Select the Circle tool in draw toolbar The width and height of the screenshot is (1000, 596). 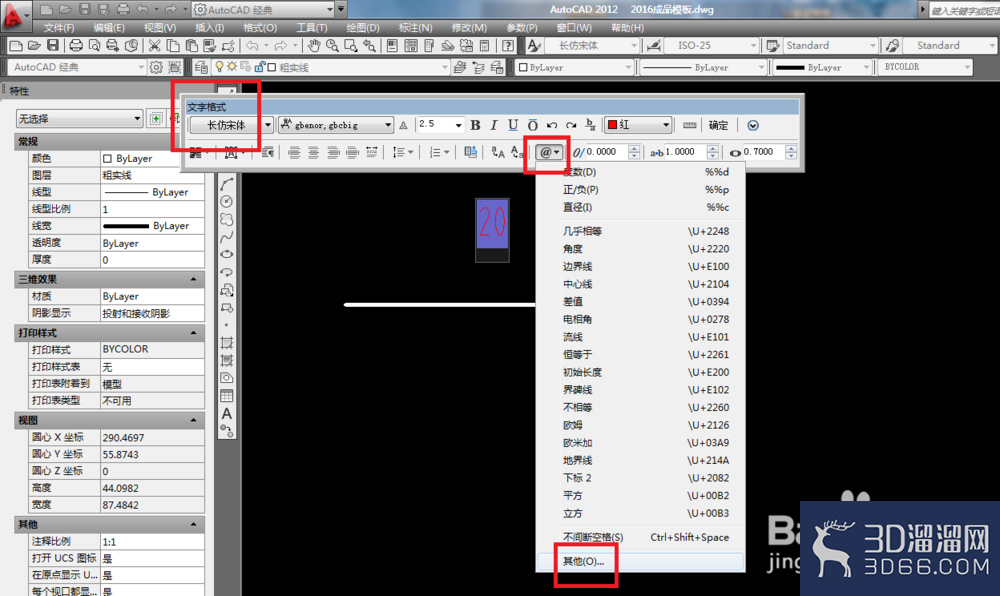tap(226, 201)
